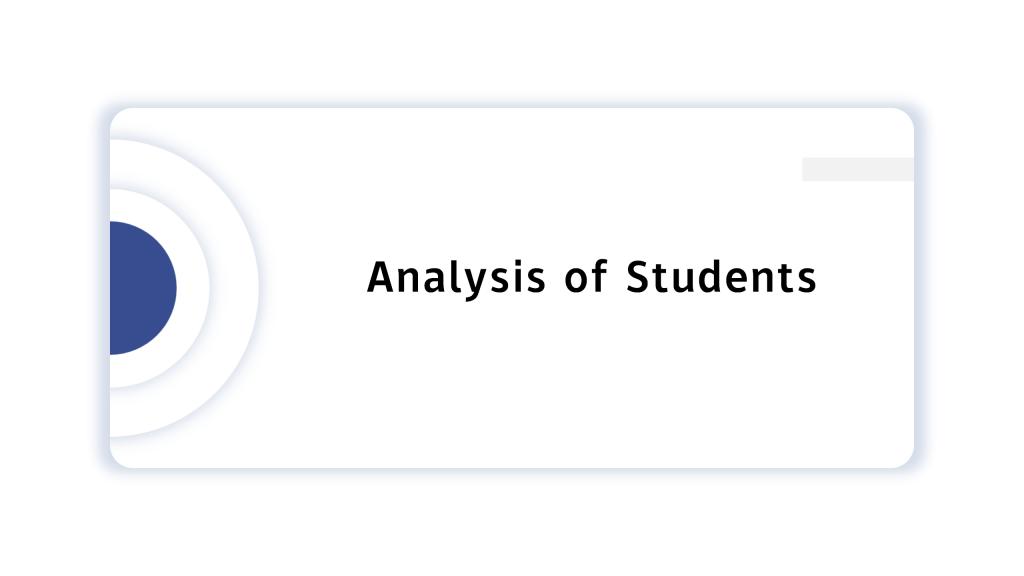This screenshot has width=1024, height=576.
Task: Click the dark blue semicircle shape
Action: pyautogui.click(x=140, y=288)
